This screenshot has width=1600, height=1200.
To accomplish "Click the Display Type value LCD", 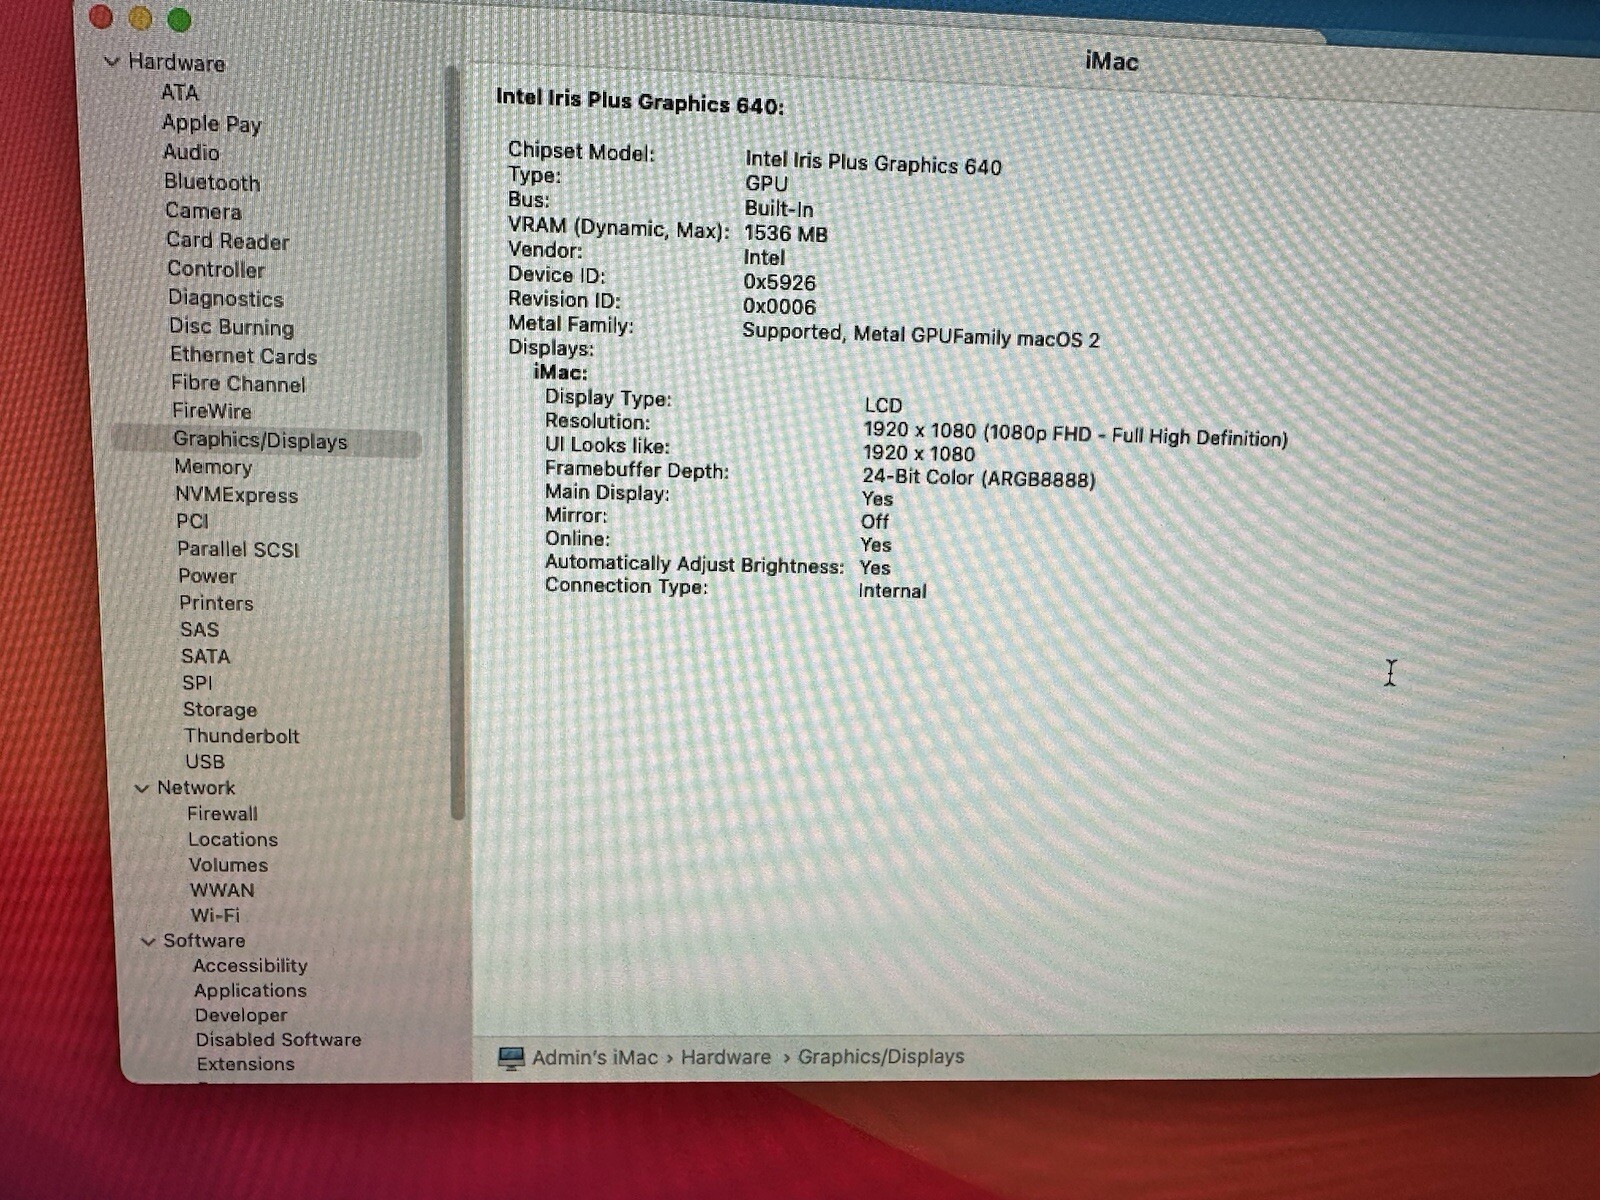I will [883, 405].
